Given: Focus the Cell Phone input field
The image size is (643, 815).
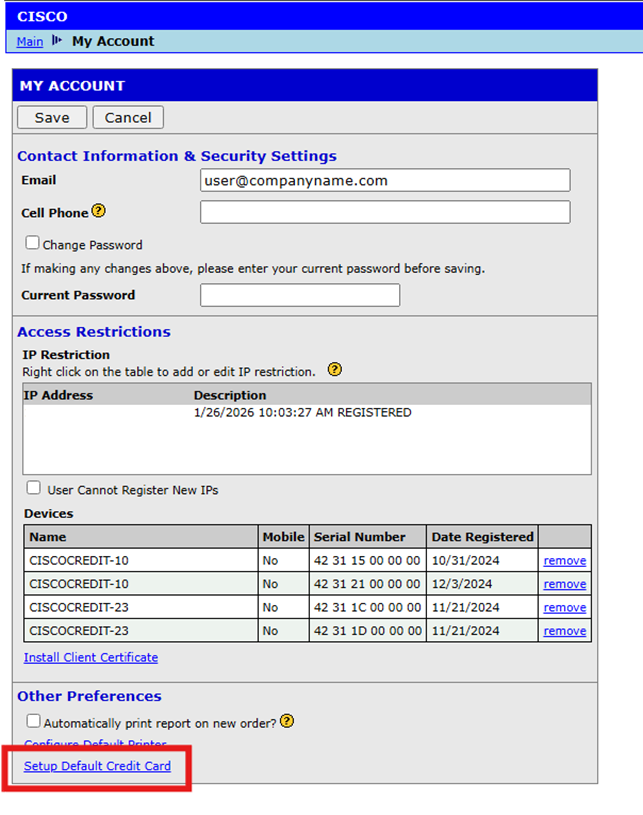Looking at the screenshot, I should click(385, 212).
